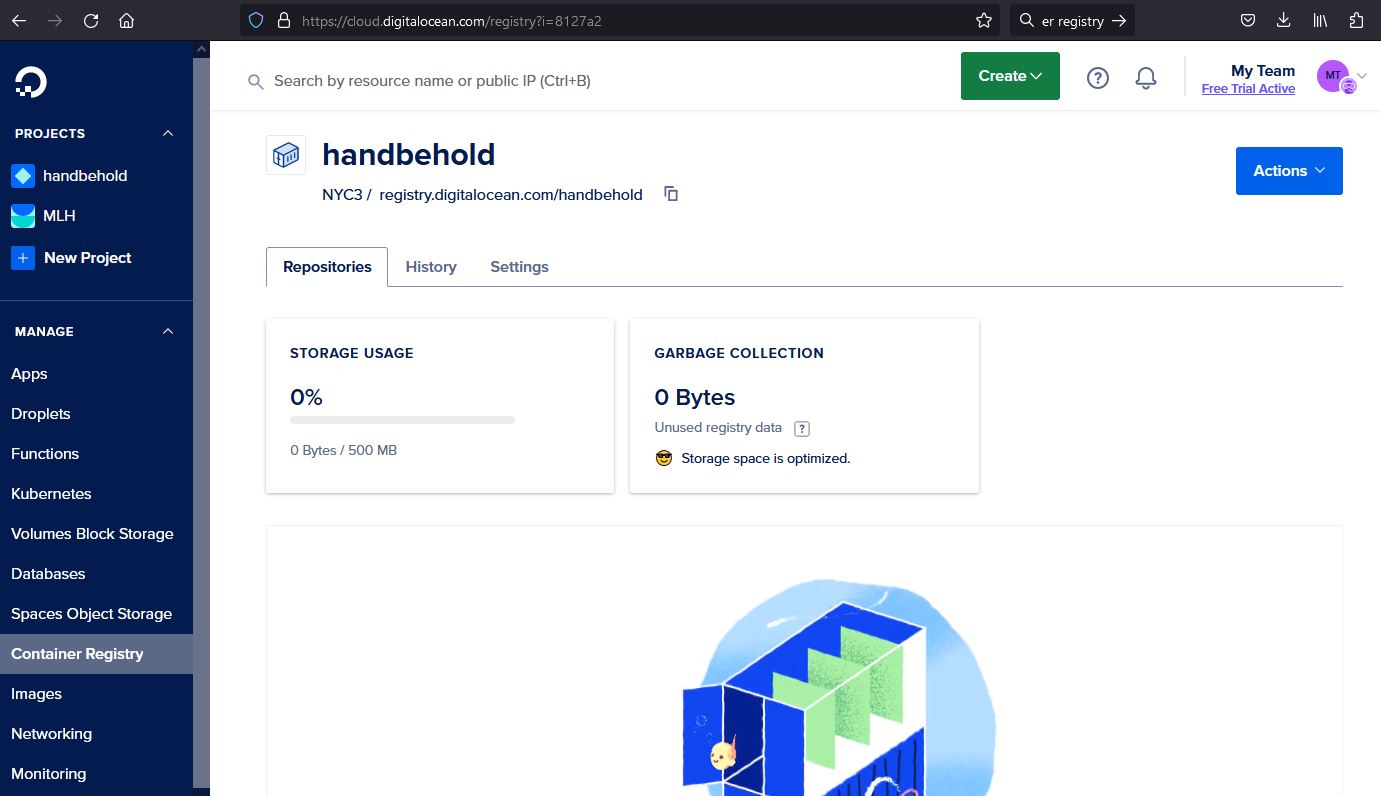Go to browser home icon

[x=126, y=20]
